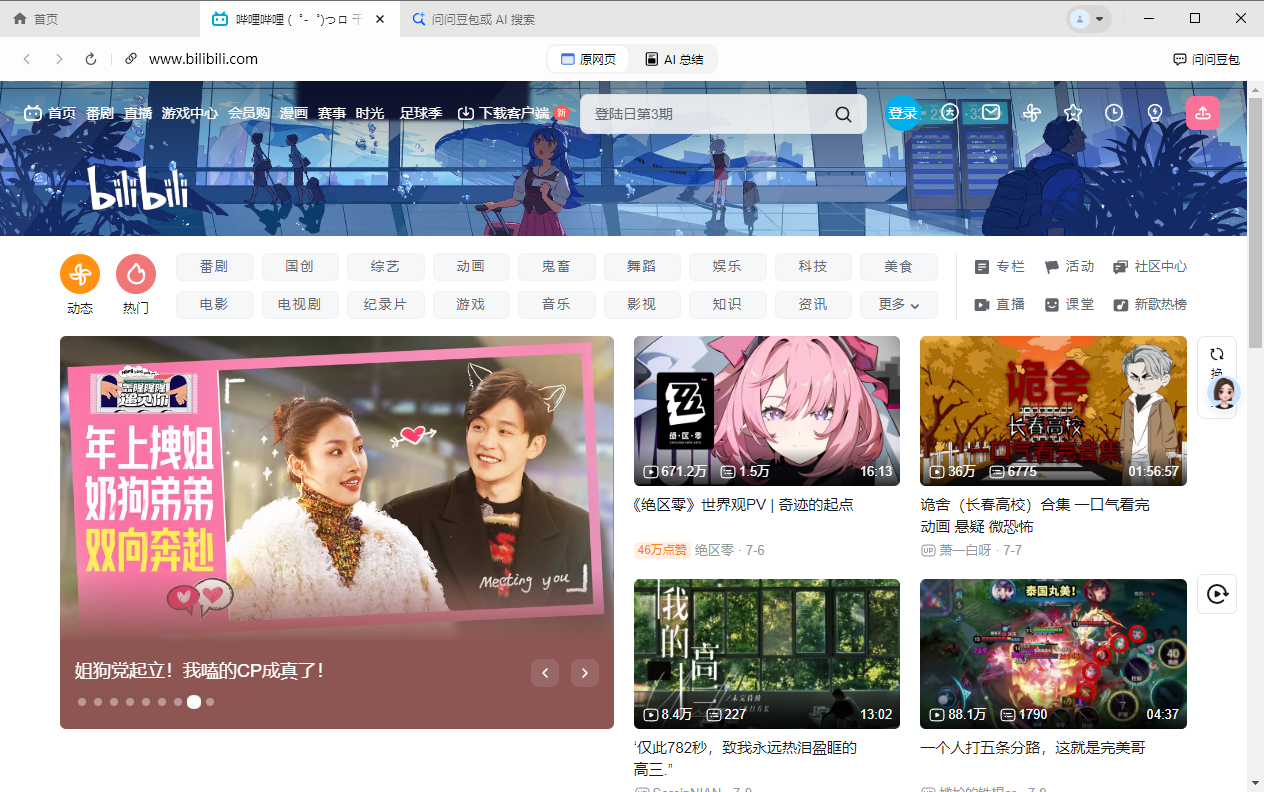This screenshot has width=1264, height=792.
Task: Click the circular replay icon beside videos
Action: click(1217, 594)
